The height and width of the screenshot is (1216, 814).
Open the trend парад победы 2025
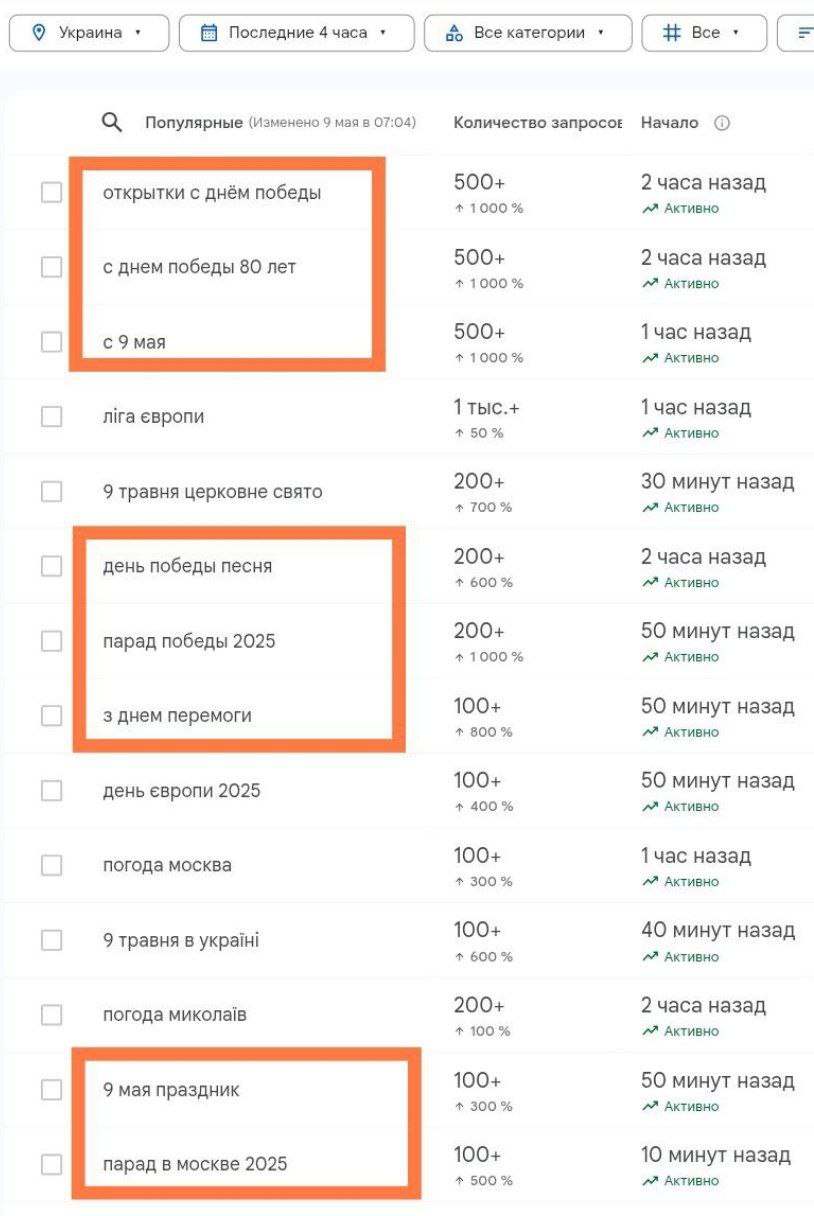(189, 641)
